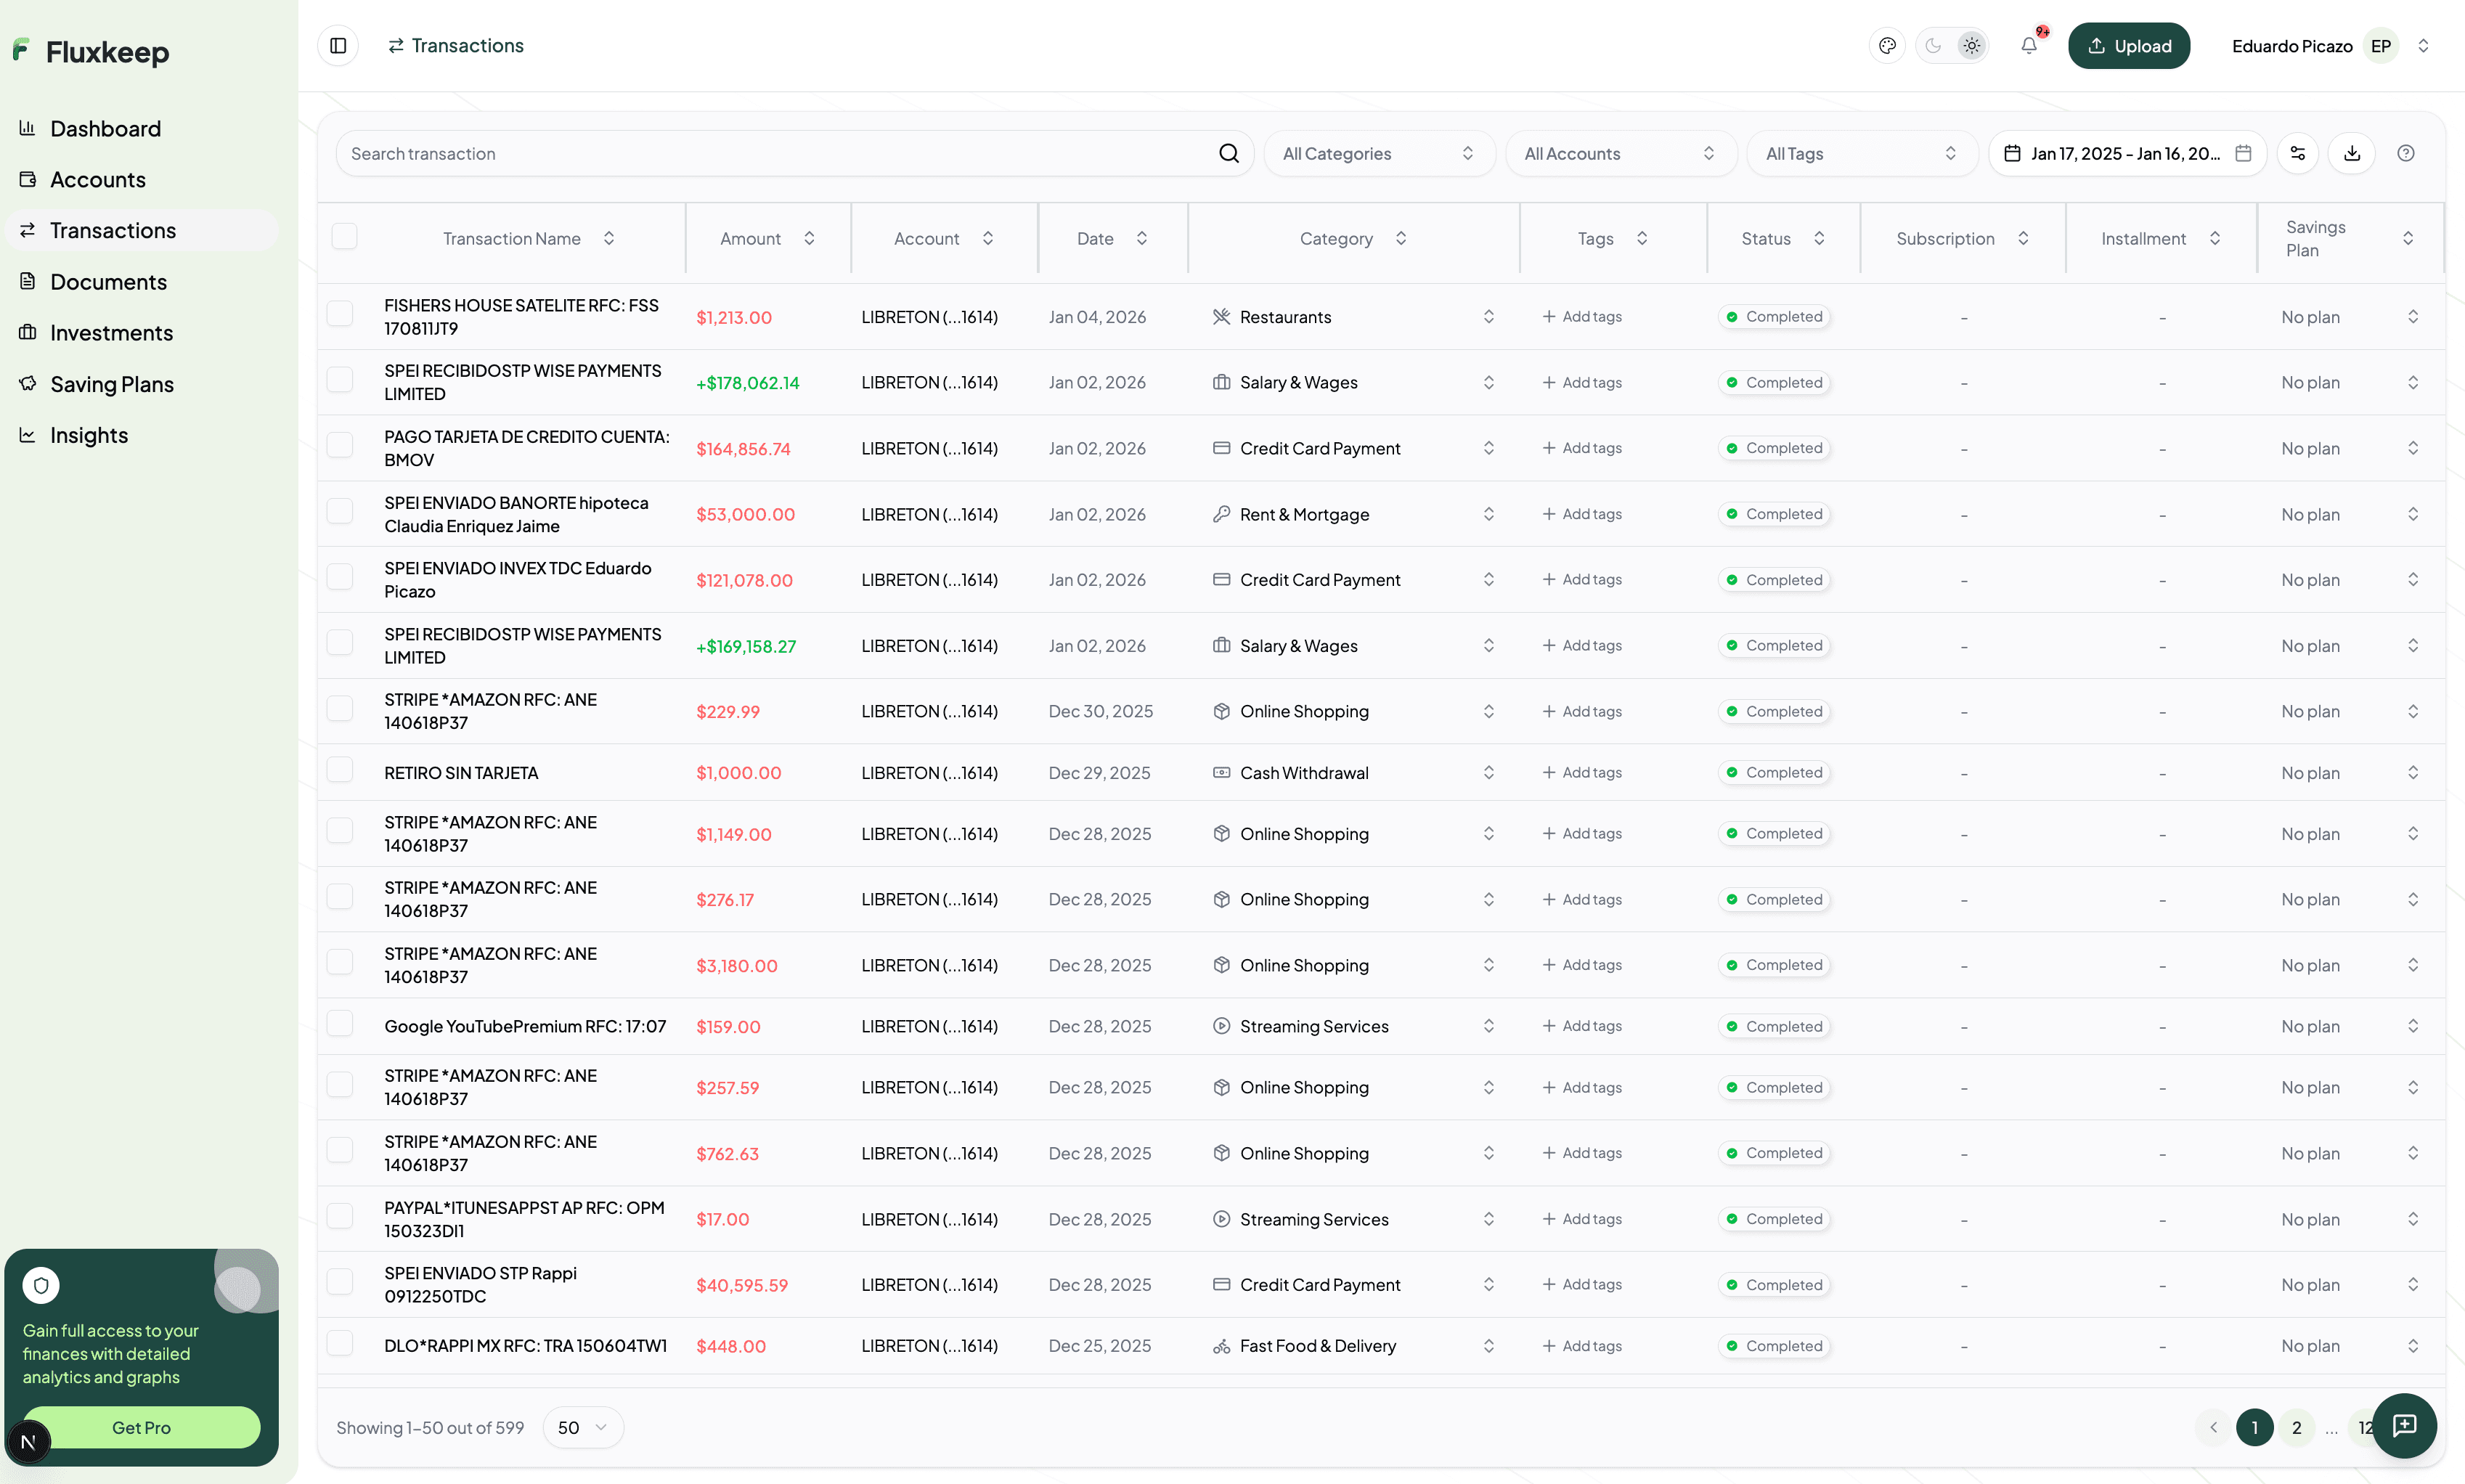
Task: Go to the Insights section
Action: coord(89,434)
